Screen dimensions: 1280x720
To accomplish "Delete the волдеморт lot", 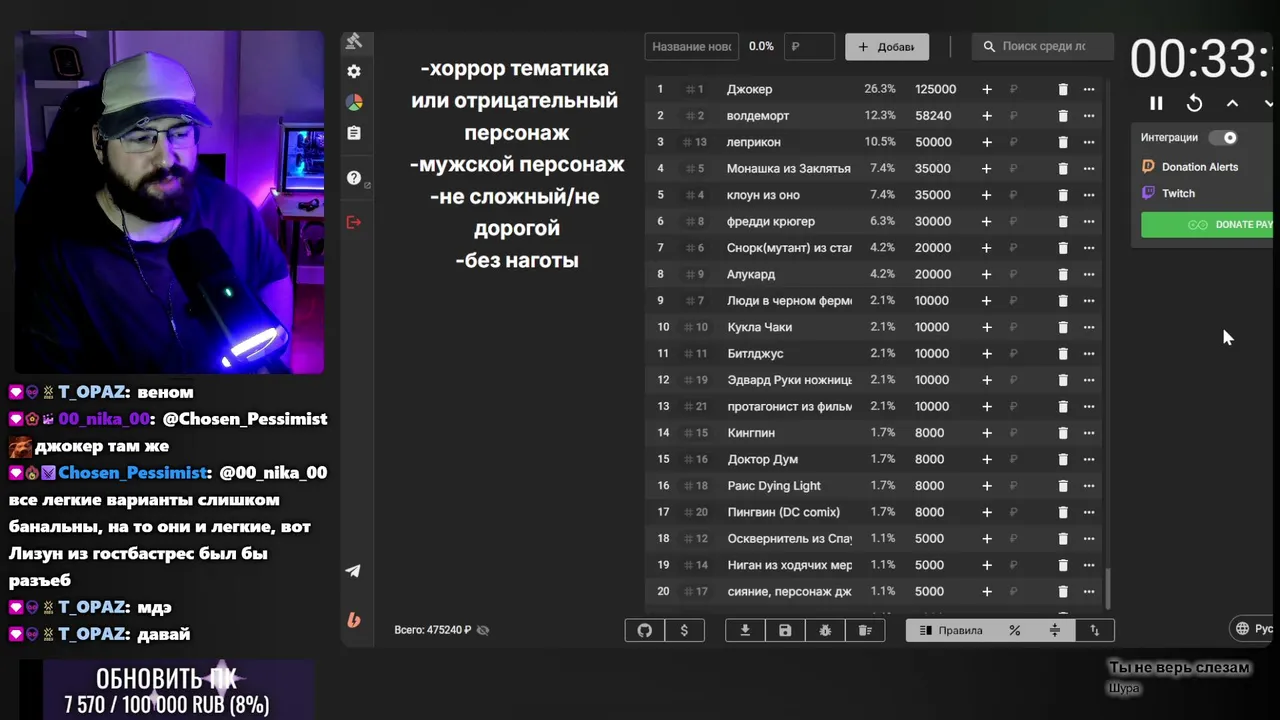I will click(1063, 116).
